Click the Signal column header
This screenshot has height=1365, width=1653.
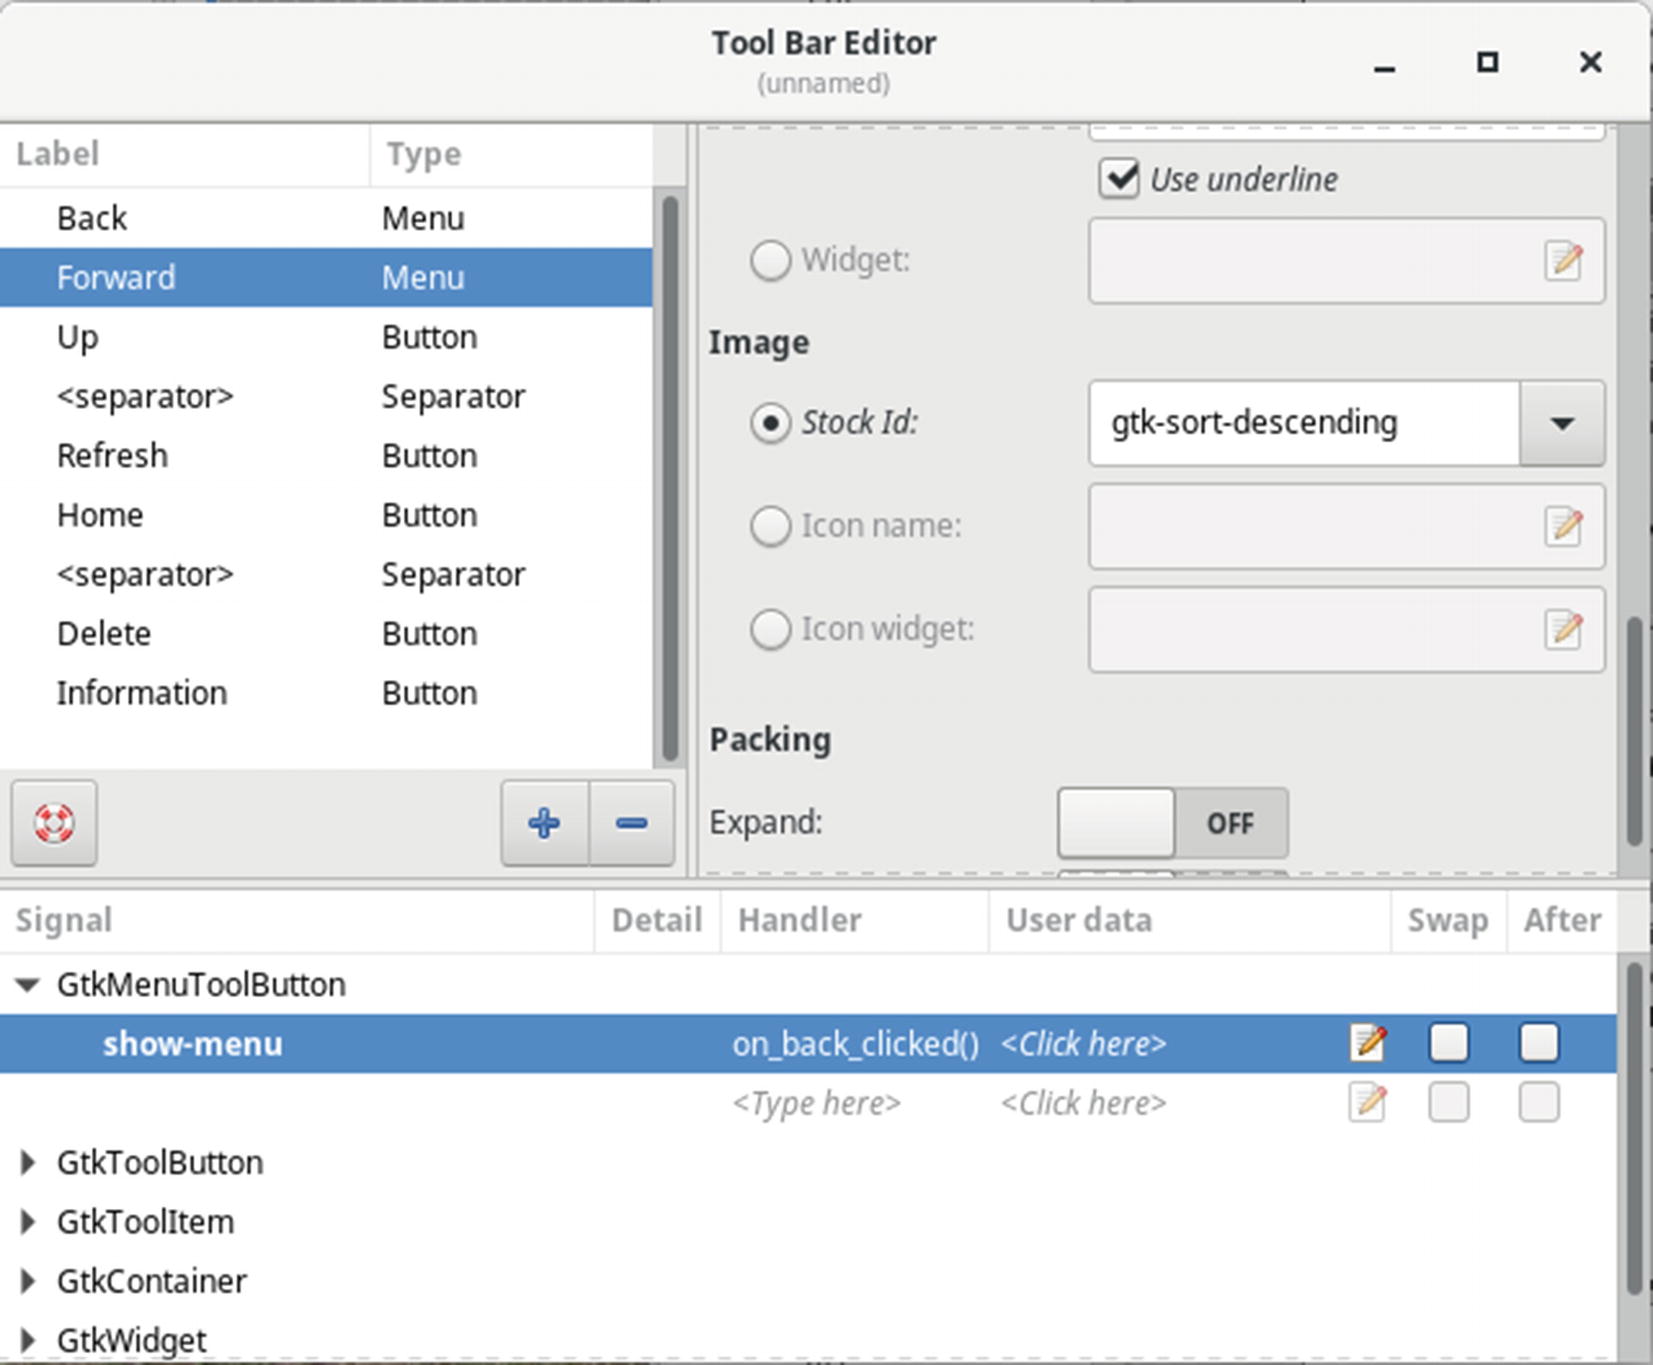point(64,920)
